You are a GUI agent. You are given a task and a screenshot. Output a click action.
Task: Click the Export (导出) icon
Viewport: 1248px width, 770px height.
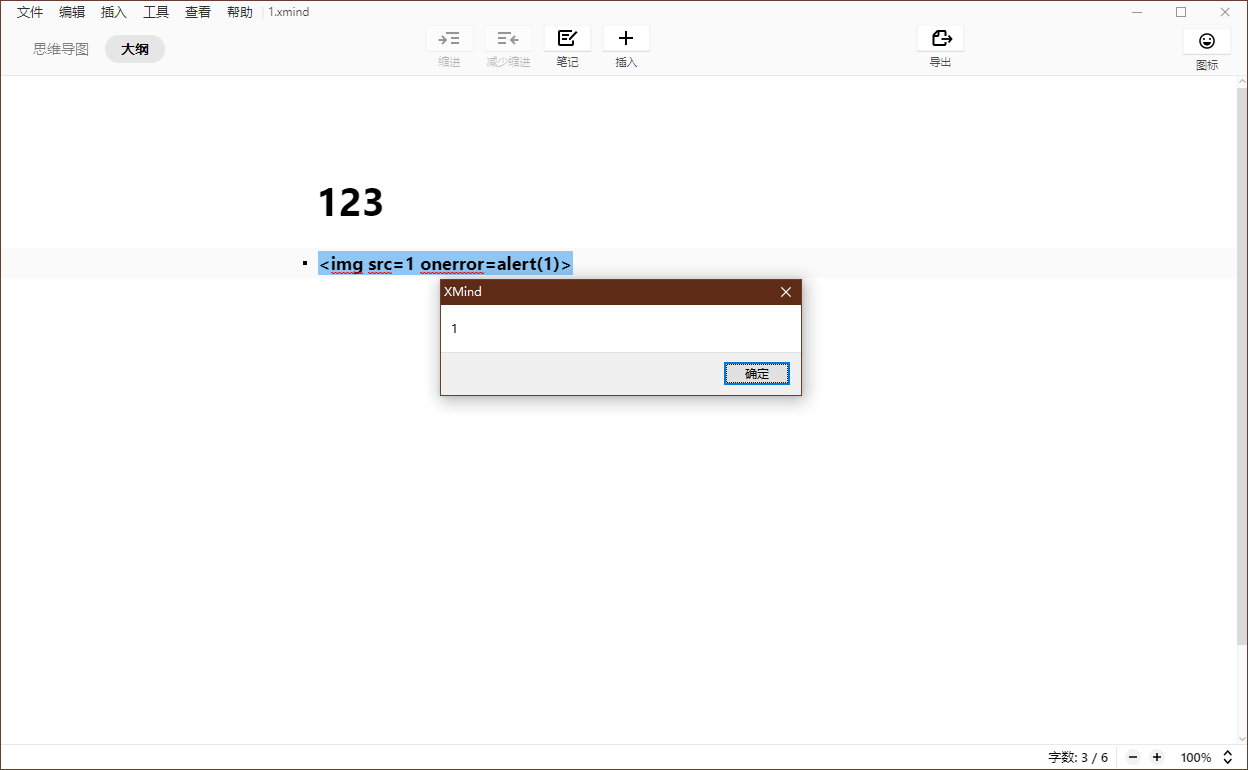(940, 39)
